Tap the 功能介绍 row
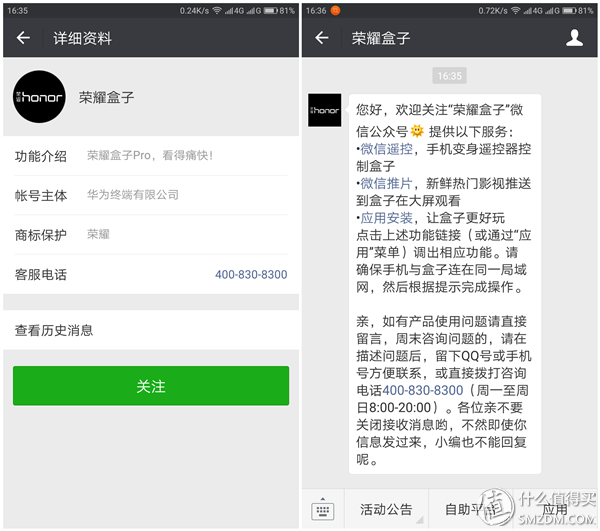Image resolution: width=600 pixels, height=531 pixels. click(151, 156)
